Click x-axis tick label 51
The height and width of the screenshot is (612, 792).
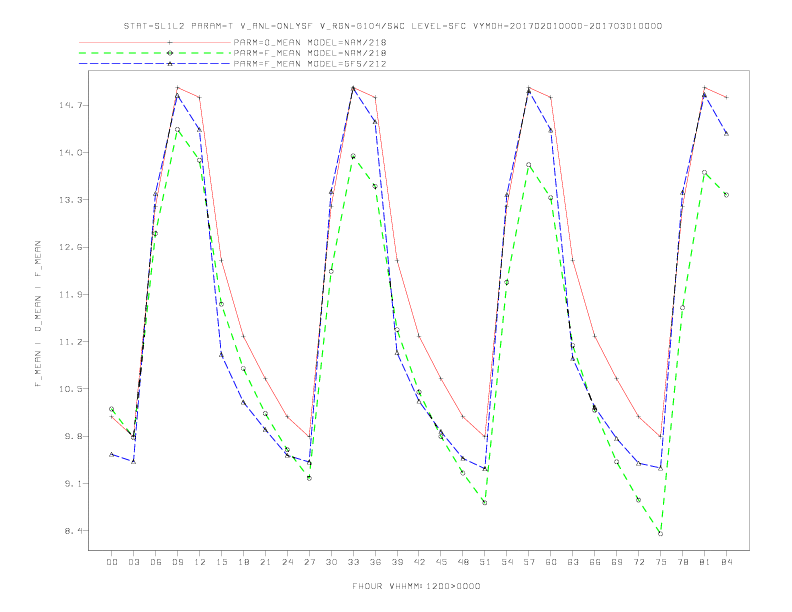(x=485, y=562)
